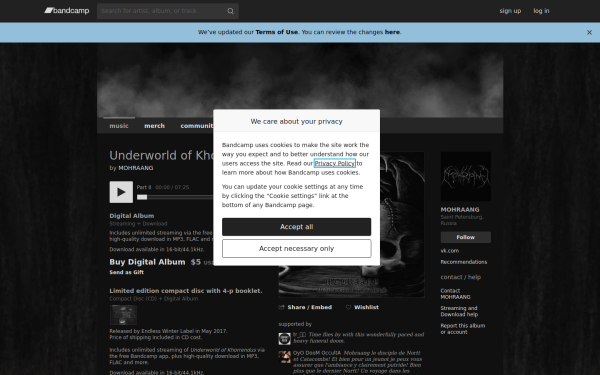The image size is (600, 375).
Task: Open the sign up link
Action: pyautogui.click(x=510, y=11)
